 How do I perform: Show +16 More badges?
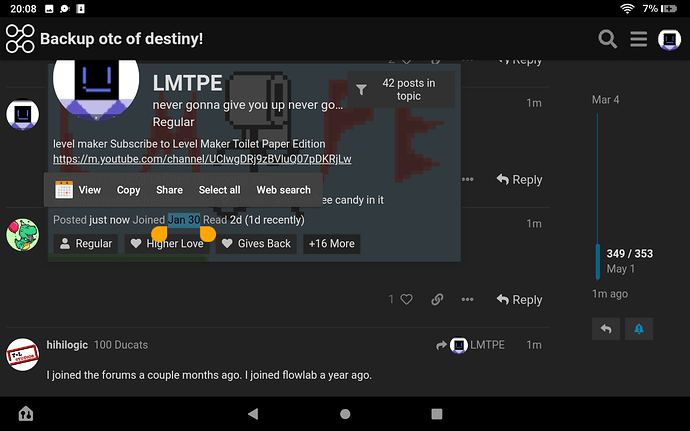coord(331,243)
